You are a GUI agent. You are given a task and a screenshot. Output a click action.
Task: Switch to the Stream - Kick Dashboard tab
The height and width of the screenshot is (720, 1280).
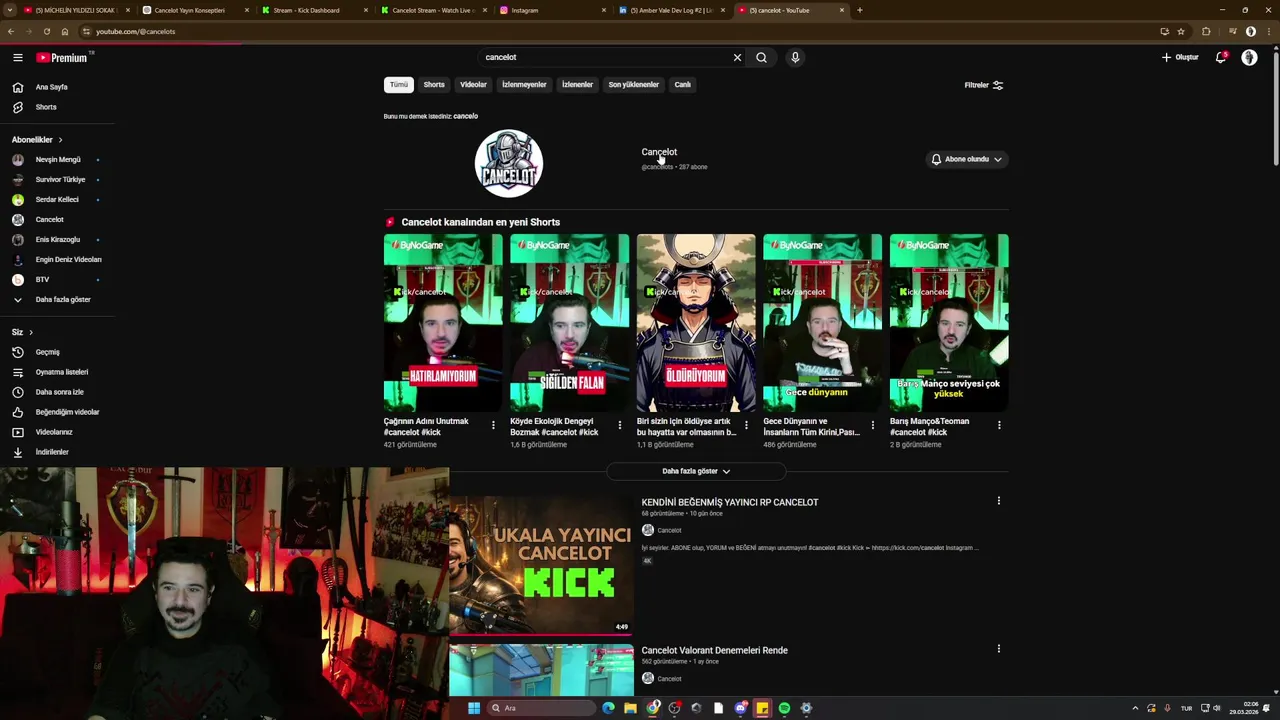click(x=313, y=10)
